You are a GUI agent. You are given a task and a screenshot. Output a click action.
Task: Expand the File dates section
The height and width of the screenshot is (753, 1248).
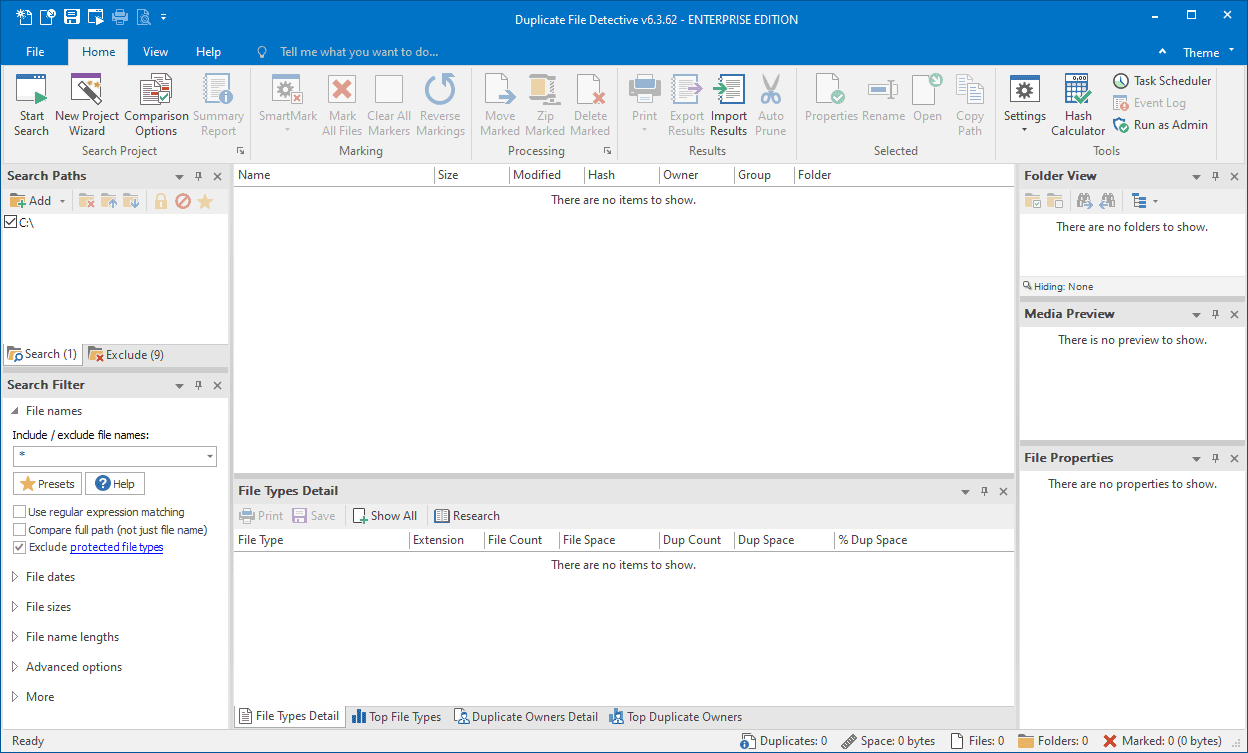50,577
